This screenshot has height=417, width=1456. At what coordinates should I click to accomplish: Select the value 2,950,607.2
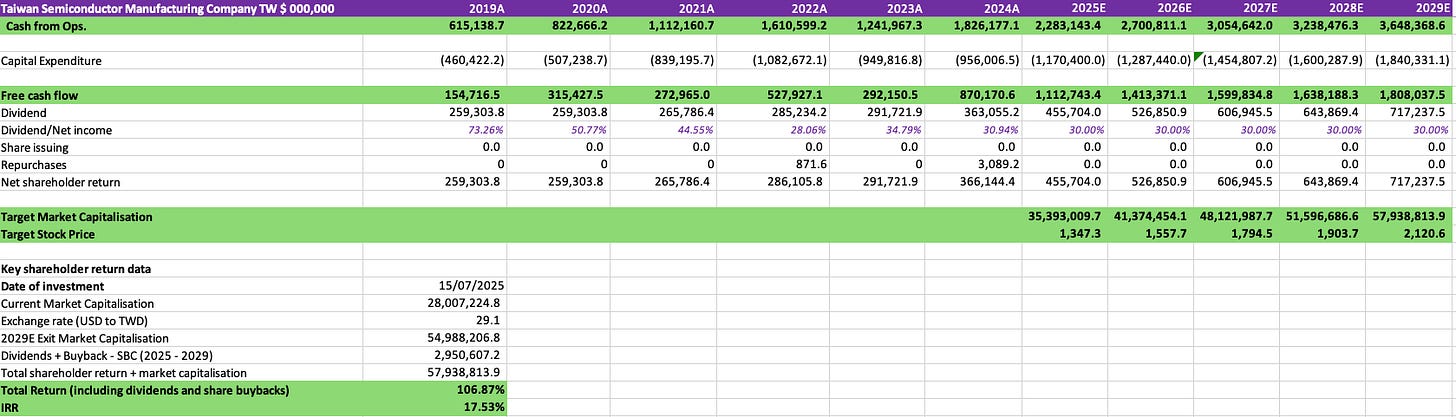click(x=471, y=355)
